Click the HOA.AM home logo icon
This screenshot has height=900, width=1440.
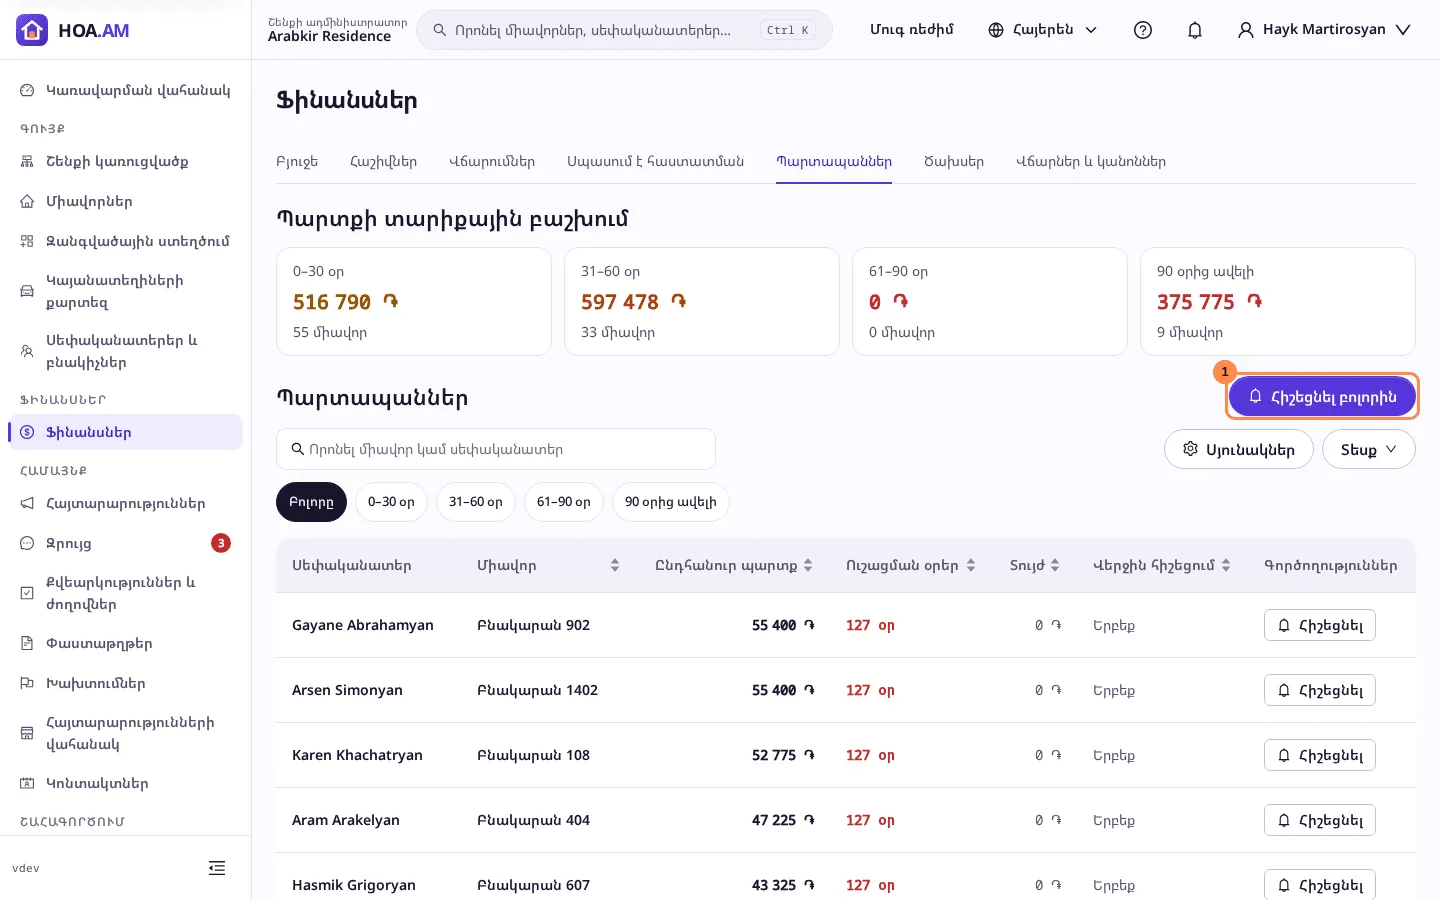[32, 30]
